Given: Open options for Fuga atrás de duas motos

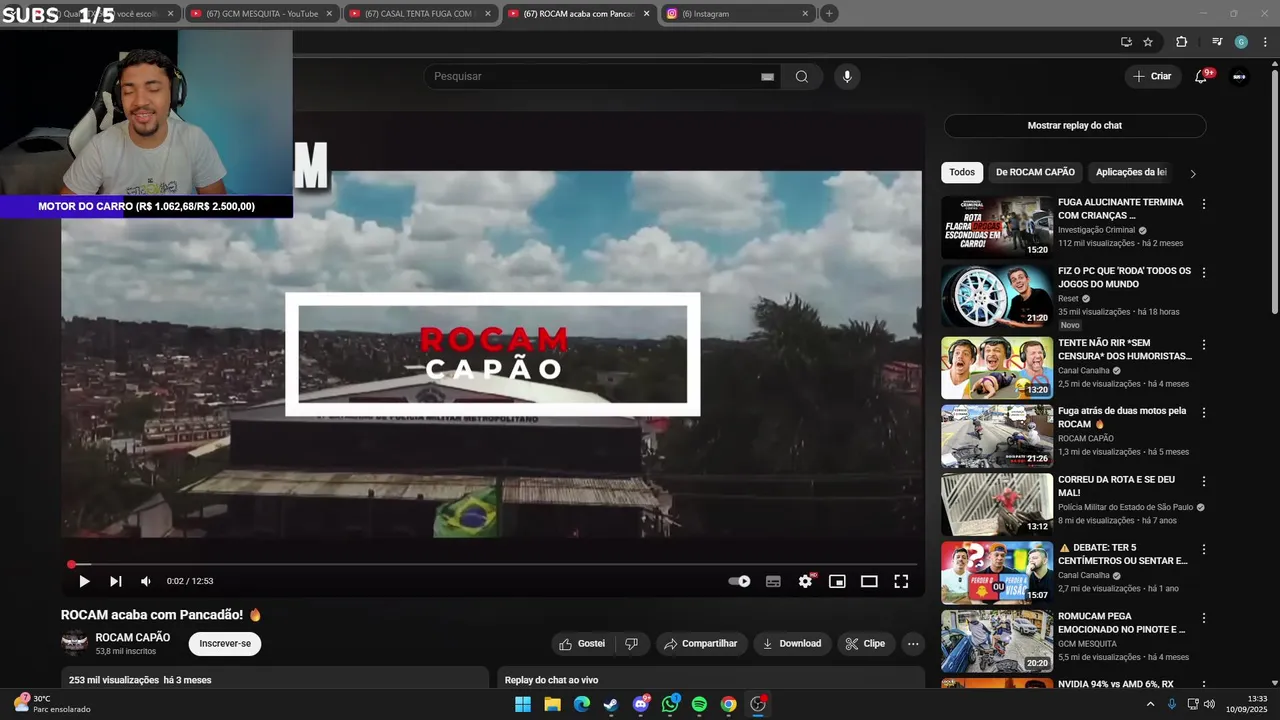Looking at the screenshot, I should click(x=1204, y=412).
